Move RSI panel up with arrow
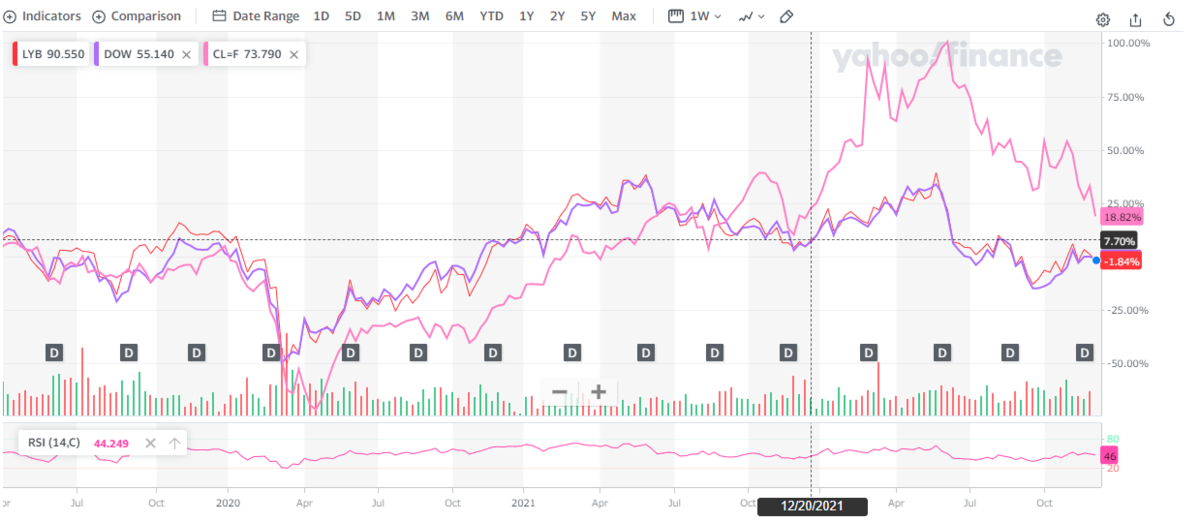This screenshot has height=522, width=1200. point(174,443)
